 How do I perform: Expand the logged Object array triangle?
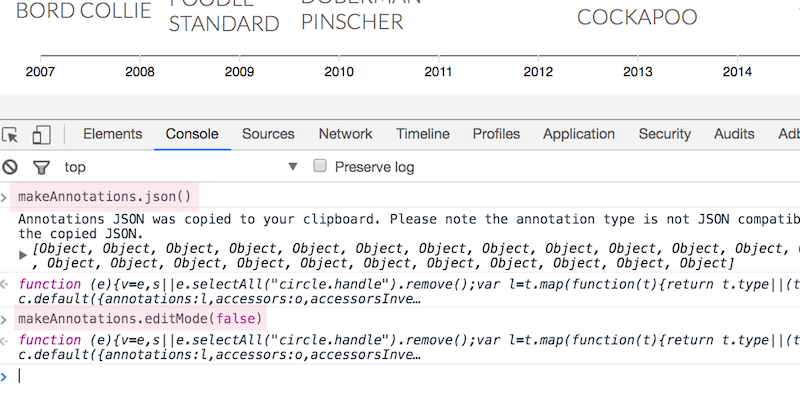(23, 255)
